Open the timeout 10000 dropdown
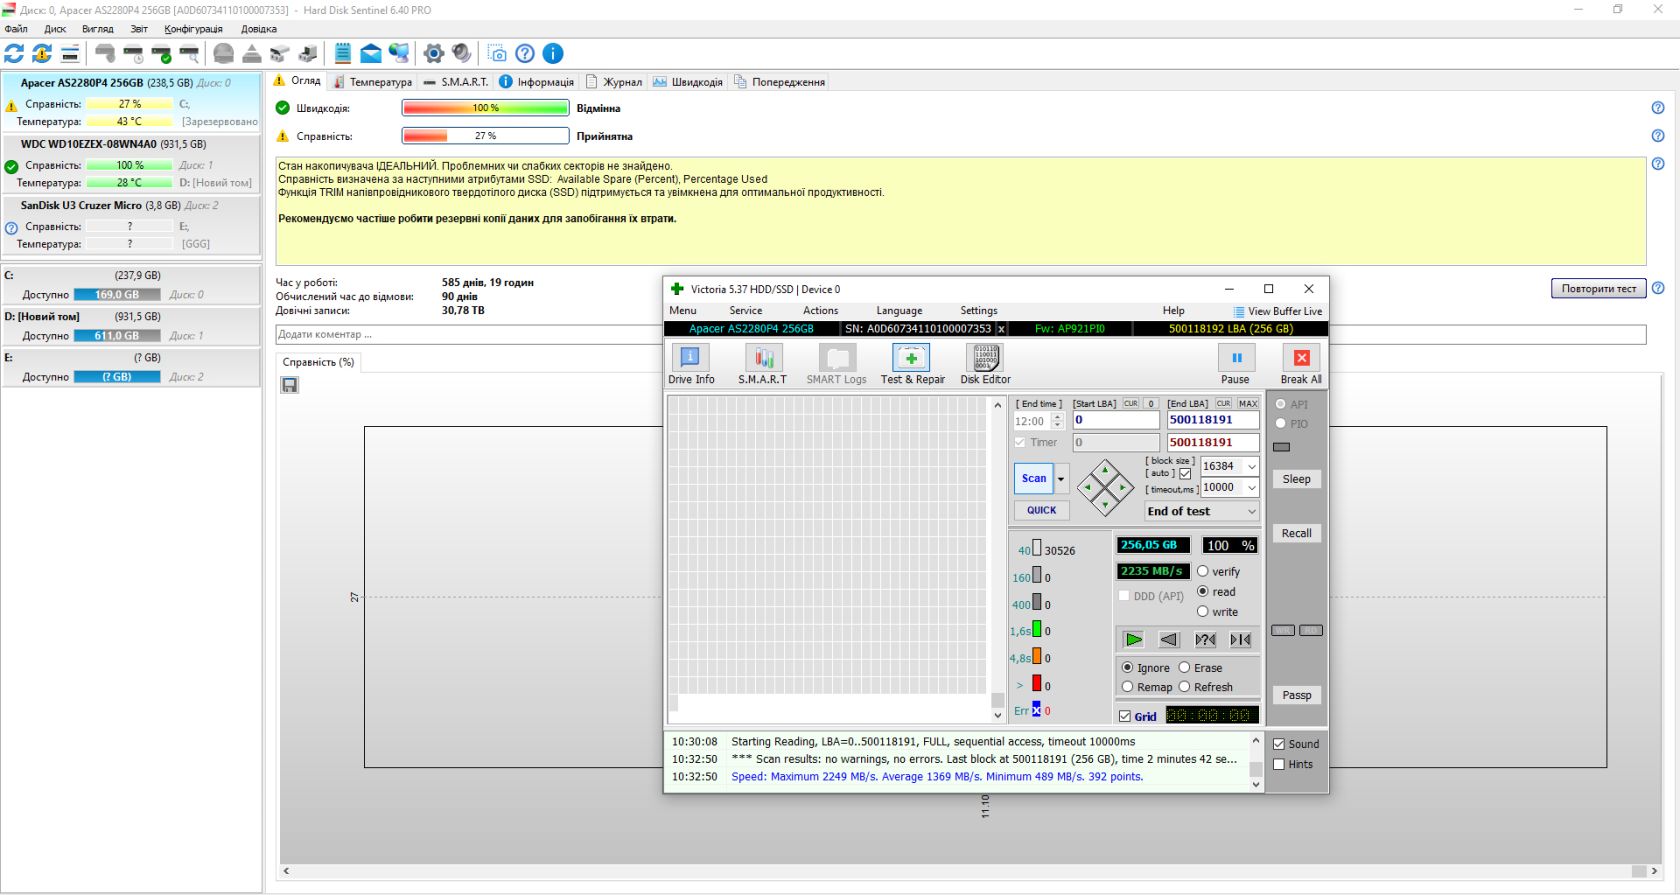The image size is (1680, 895). point(1251,487)
